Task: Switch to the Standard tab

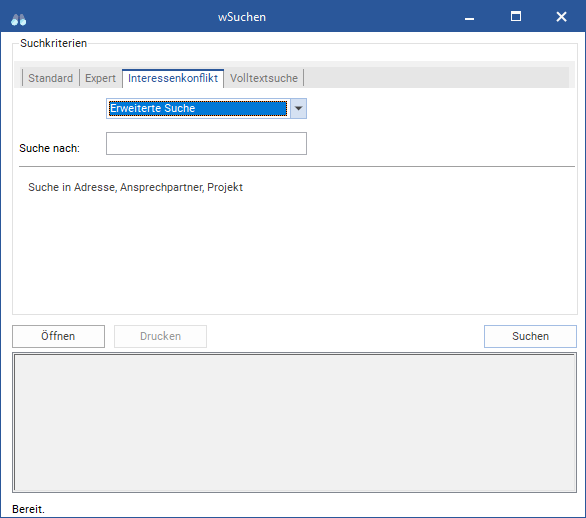Action: 50,78
